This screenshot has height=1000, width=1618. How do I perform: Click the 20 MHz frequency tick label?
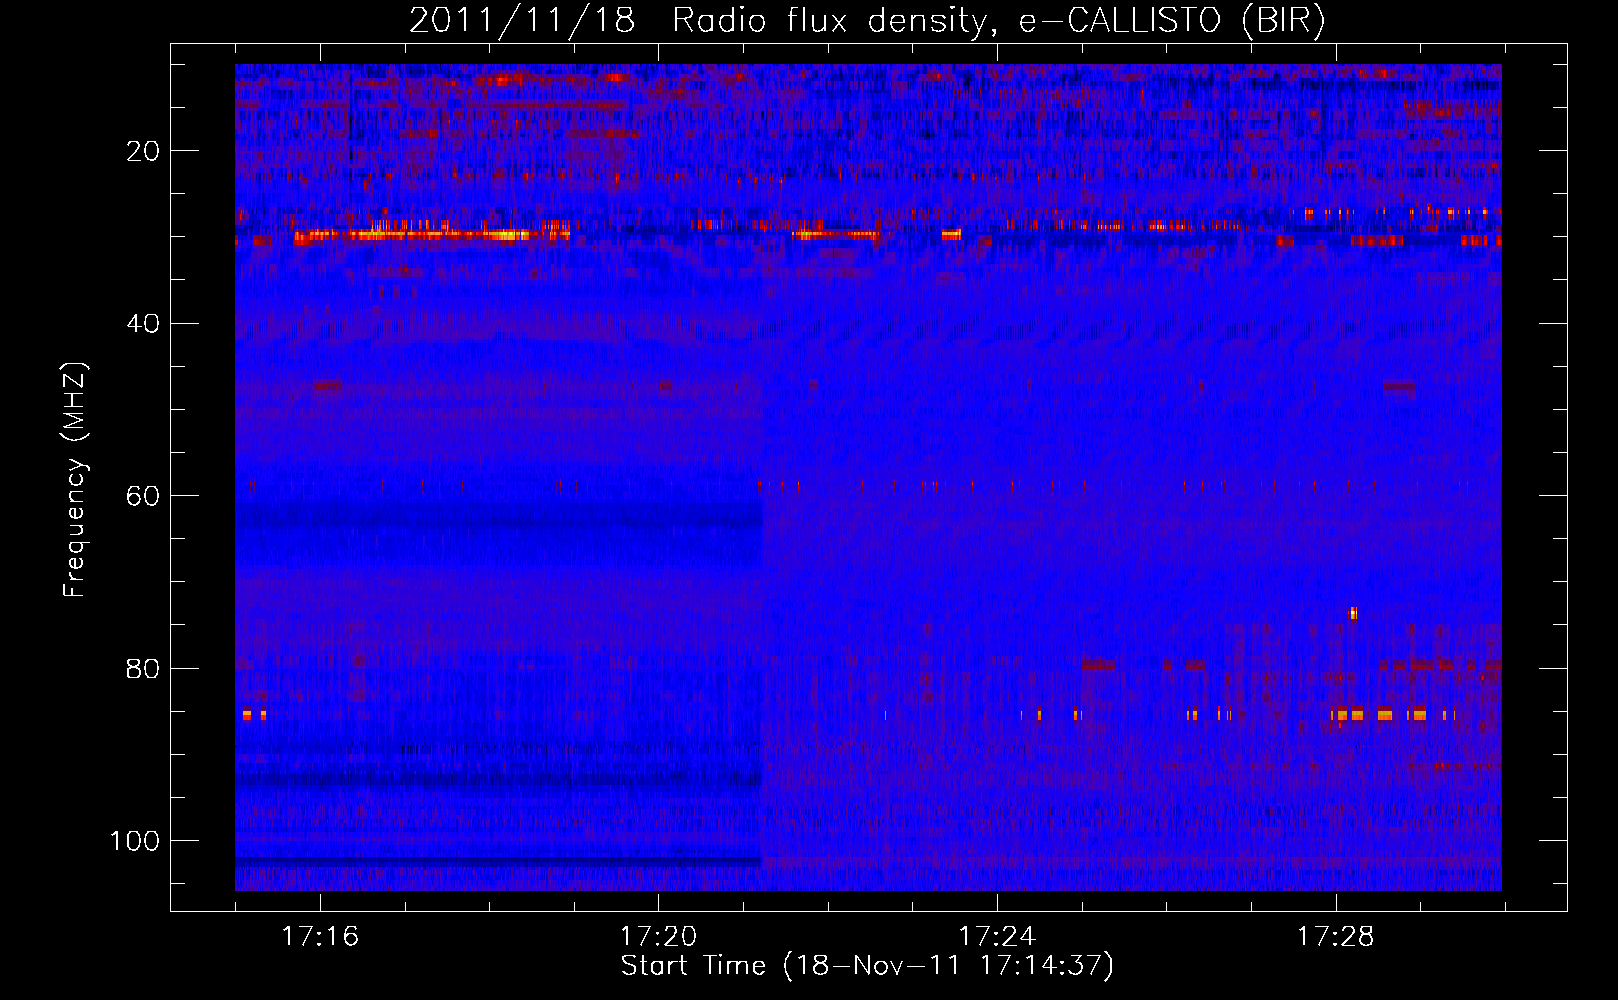(143, 151)
